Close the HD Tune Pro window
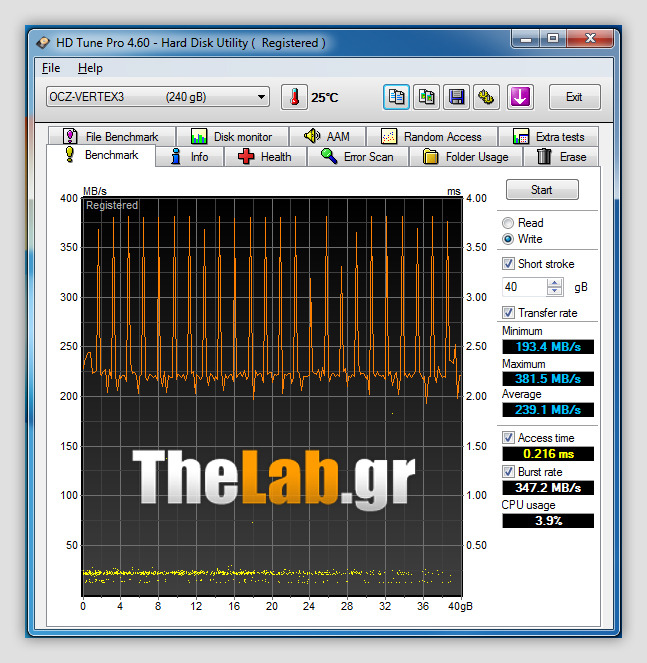This screenshot has width=647, height=663. (x=590, y=39)
